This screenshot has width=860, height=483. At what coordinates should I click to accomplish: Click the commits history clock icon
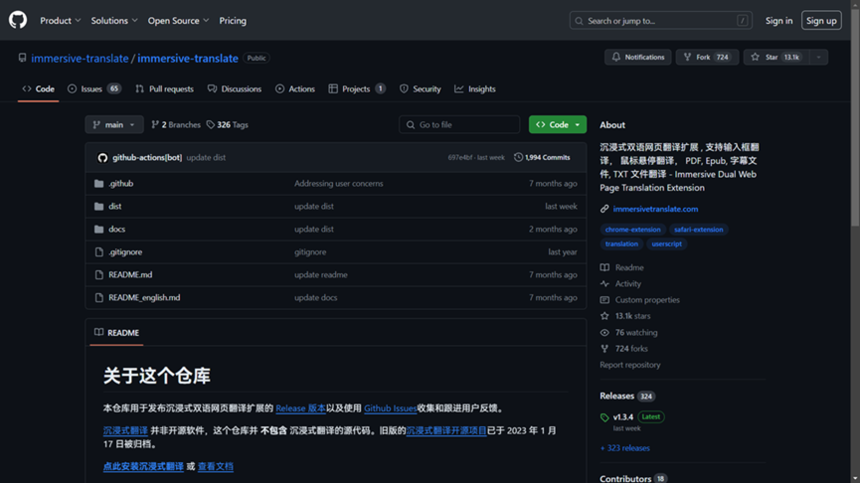coord(518,157)
